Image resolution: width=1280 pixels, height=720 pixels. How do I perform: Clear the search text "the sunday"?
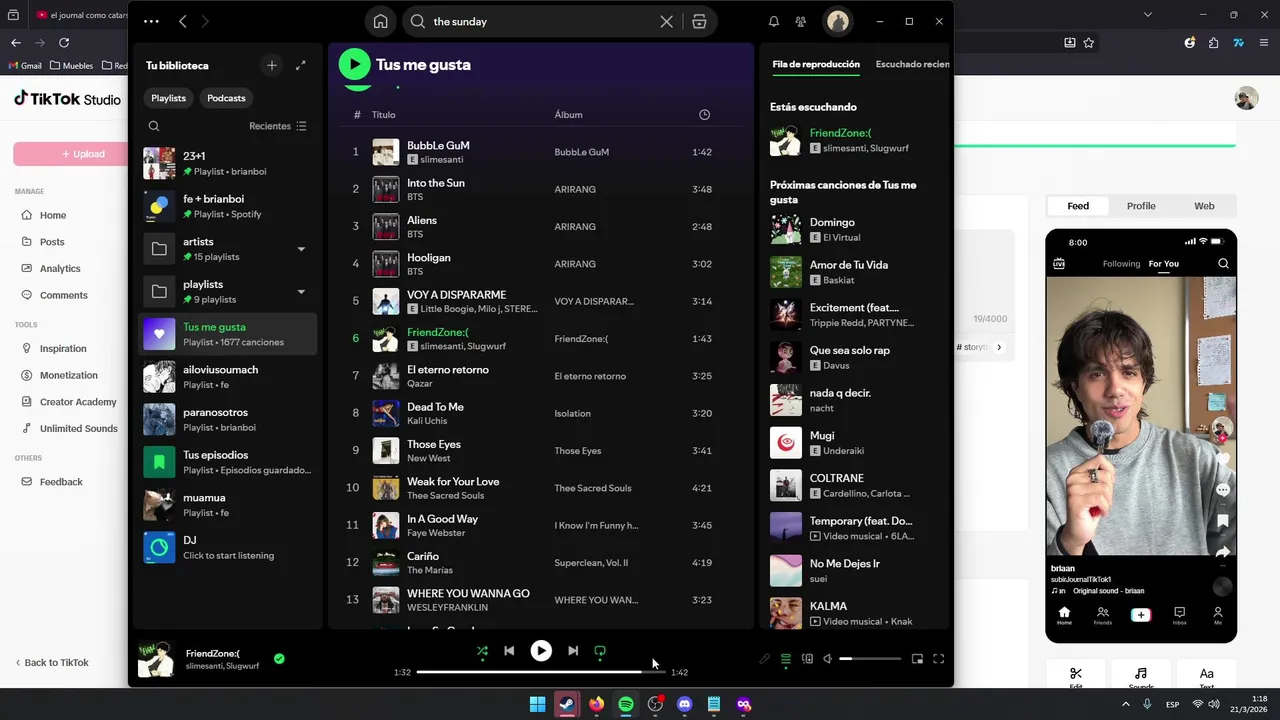pos(666,21)
